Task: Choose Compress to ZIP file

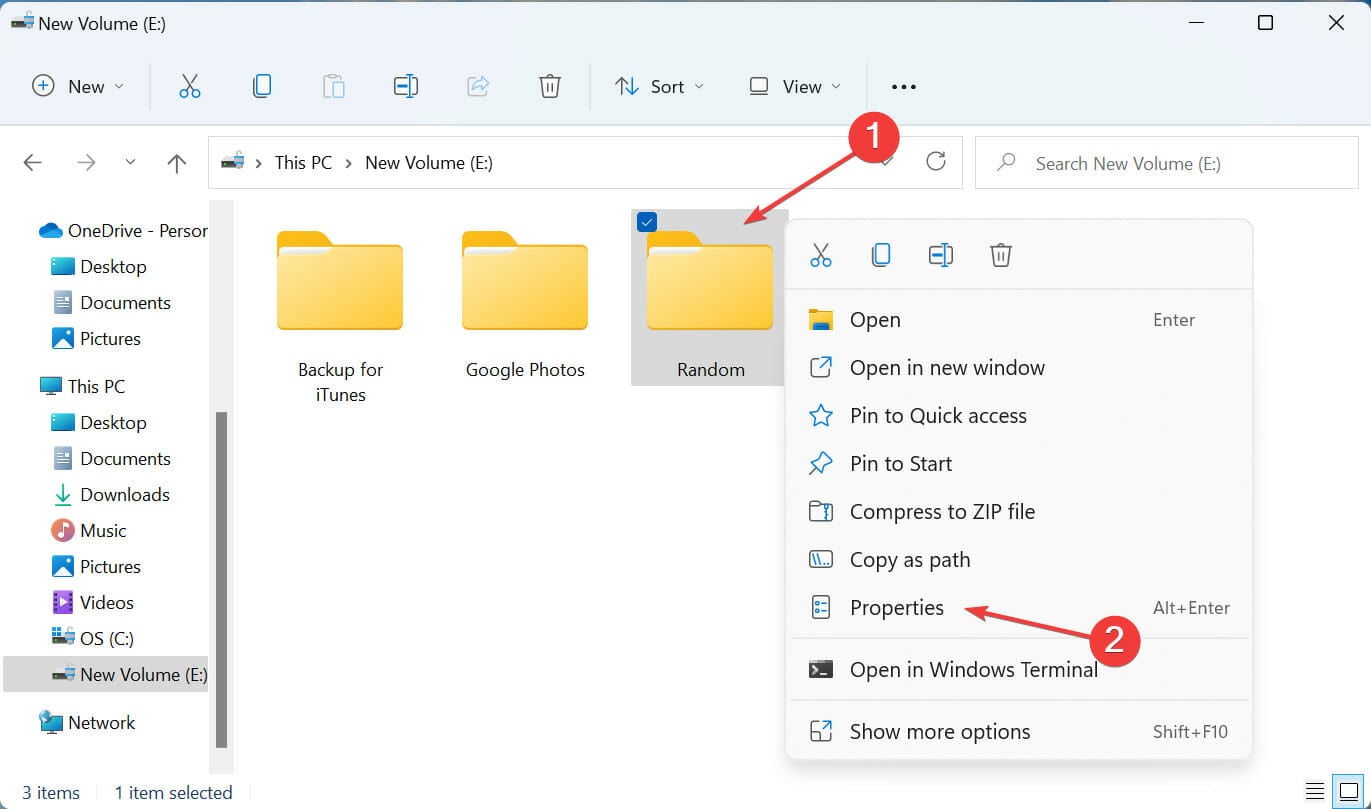Action: [1019, 512]
